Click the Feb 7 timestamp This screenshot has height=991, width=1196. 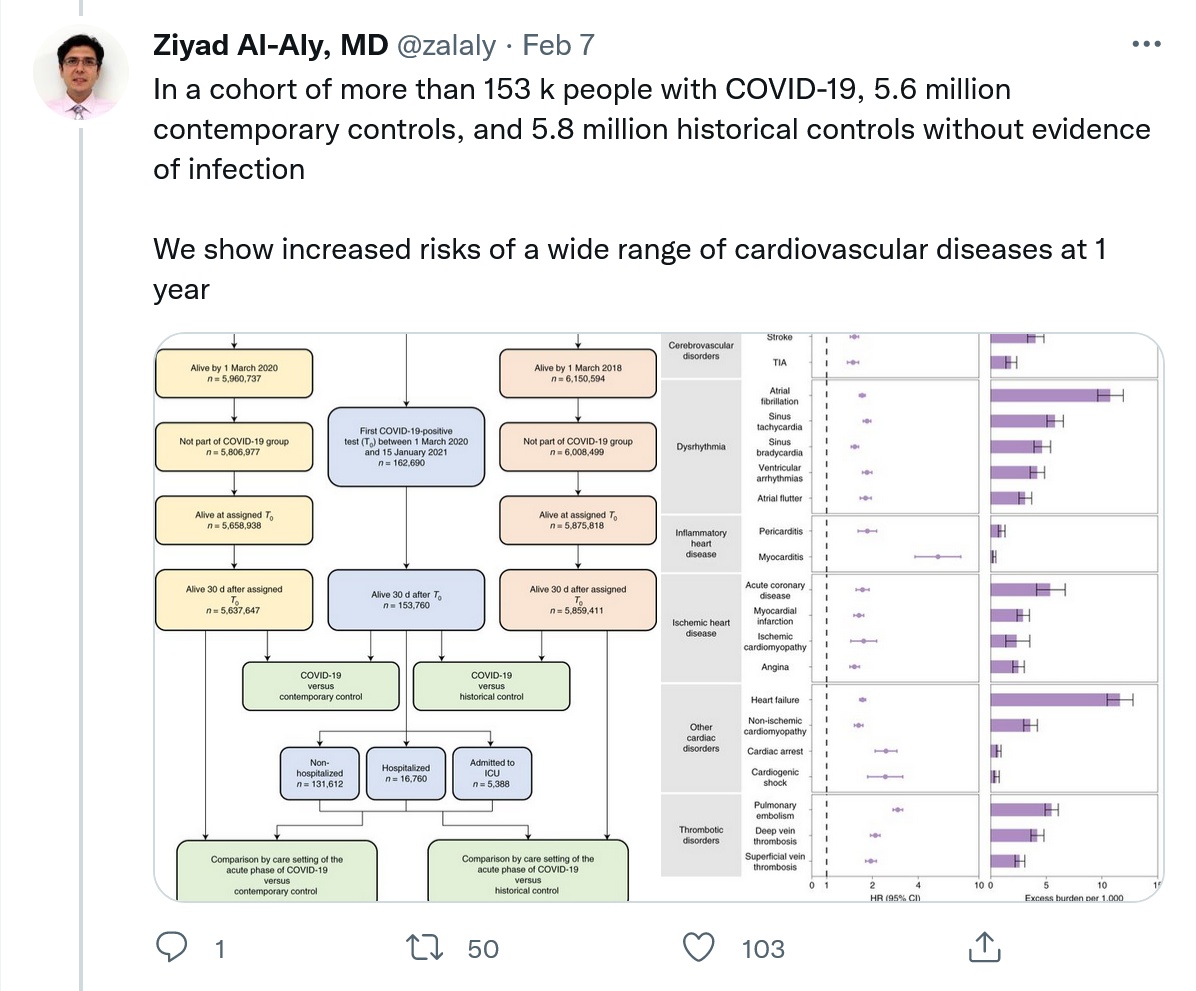559,45
